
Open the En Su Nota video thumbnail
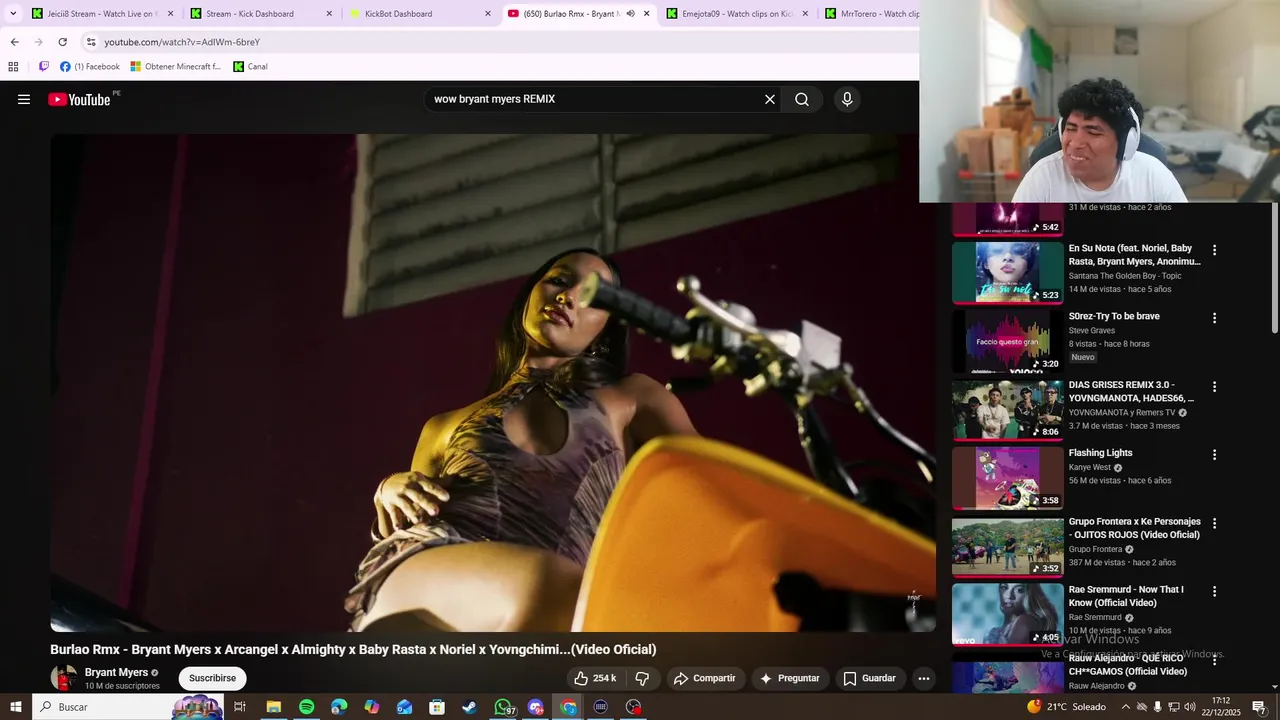point(1007,272)
